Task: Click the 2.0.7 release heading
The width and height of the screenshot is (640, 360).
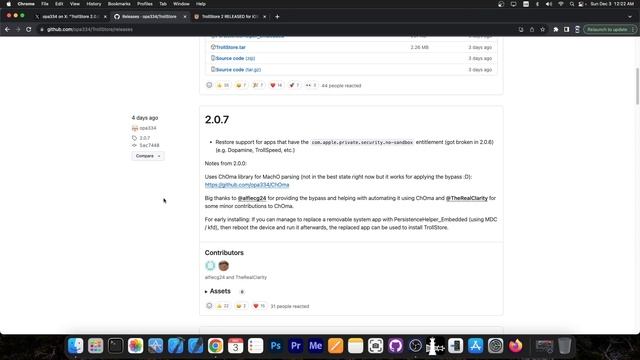Action: tap(217, 120)
